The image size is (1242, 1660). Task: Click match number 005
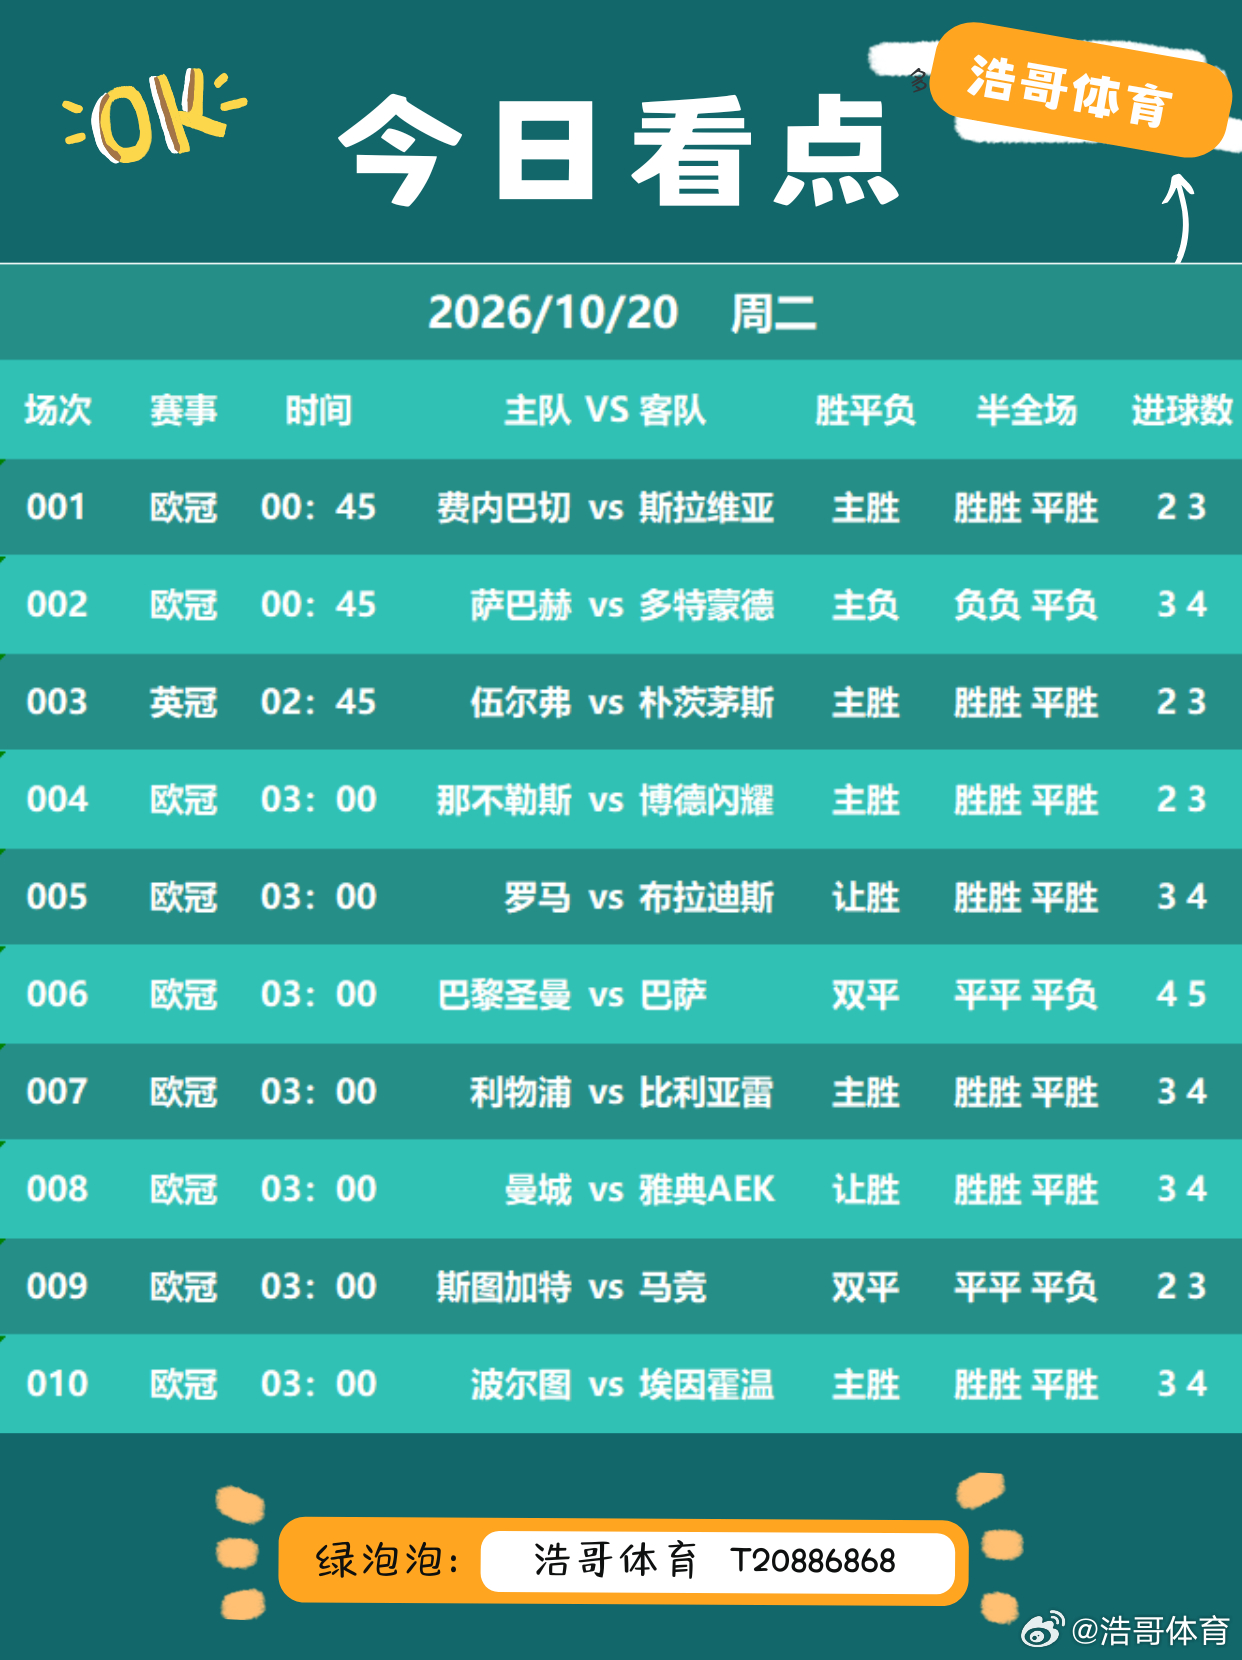[57, 897]
